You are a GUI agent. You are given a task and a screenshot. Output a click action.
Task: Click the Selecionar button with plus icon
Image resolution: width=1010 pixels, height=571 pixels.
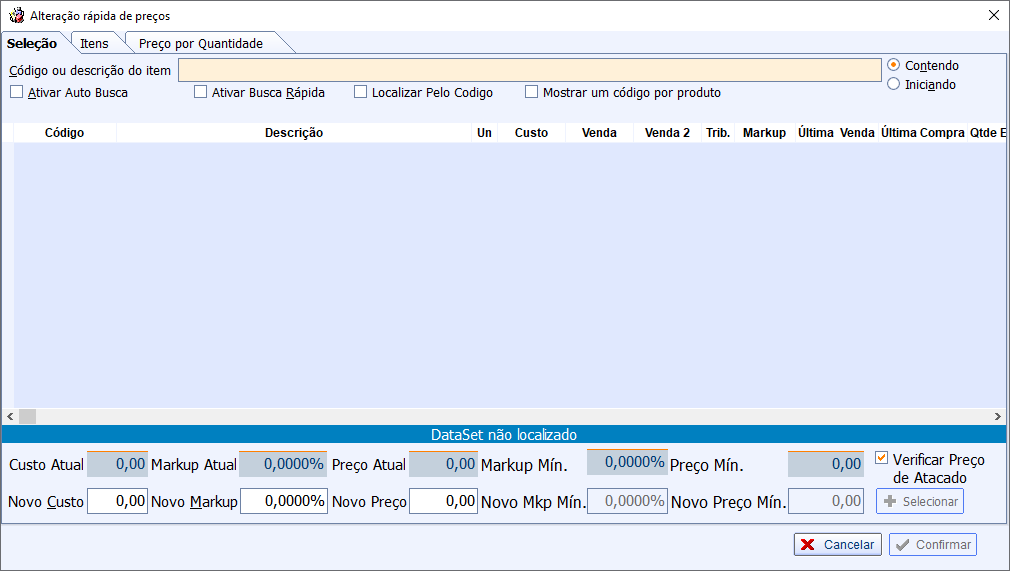click(920, 501)
